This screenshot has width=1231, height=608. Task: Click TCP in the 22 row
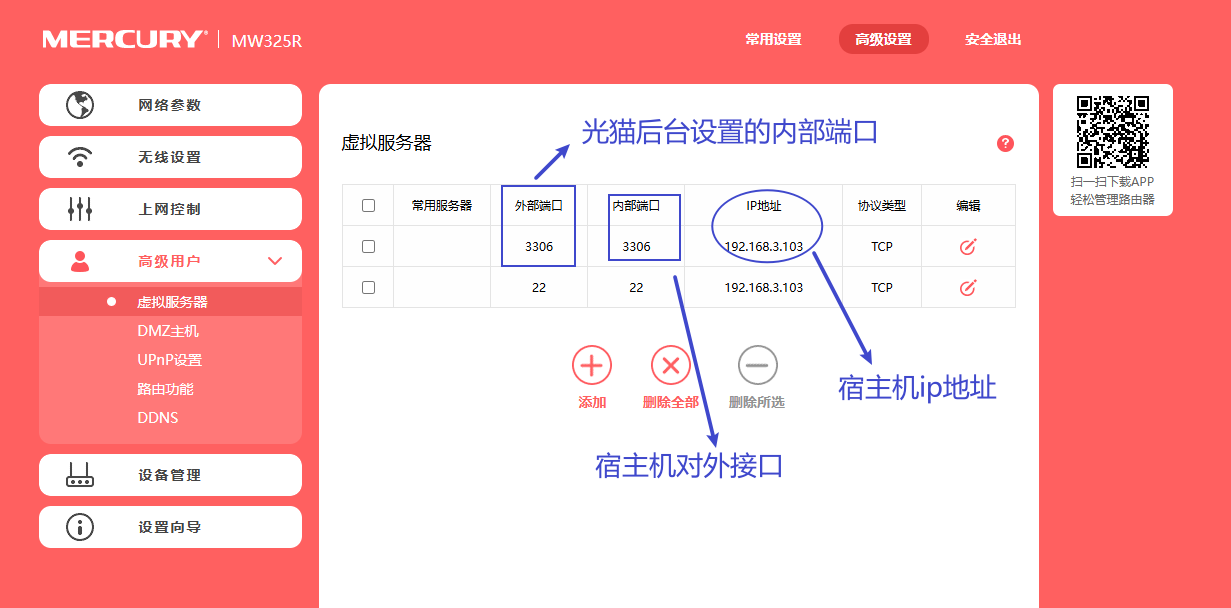tap(881, 287)
